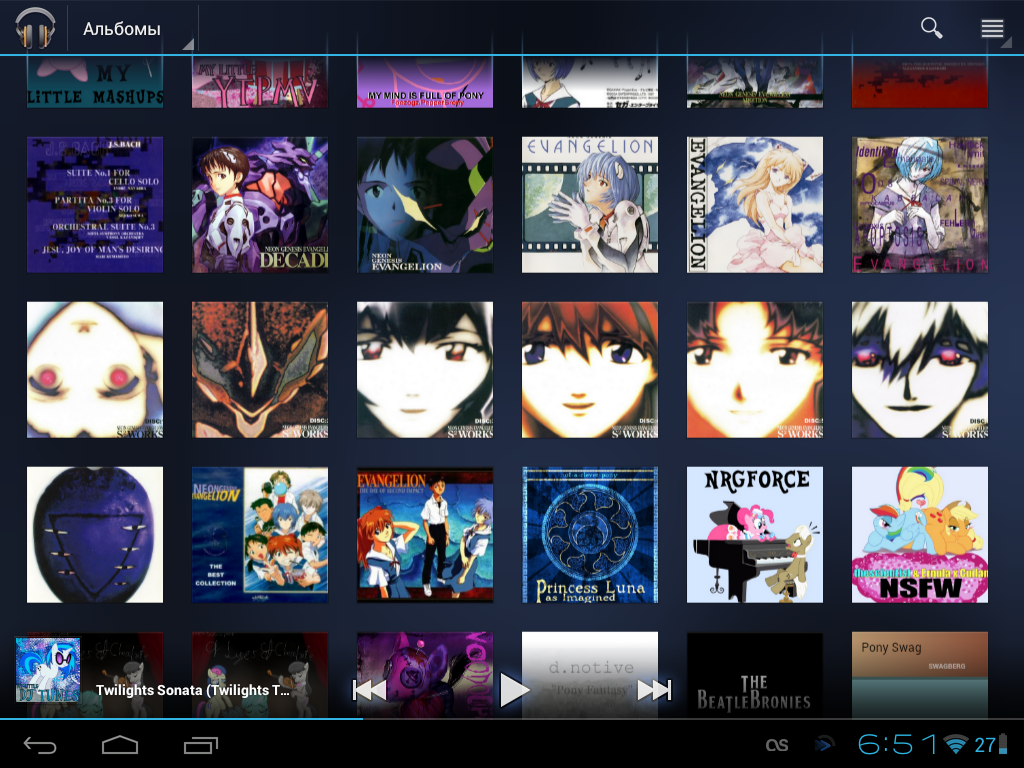Screen dimensions: 1024x768
Task: Open the Neon Genesis Evangelion dark-blue face album
Action: [425, 204]
